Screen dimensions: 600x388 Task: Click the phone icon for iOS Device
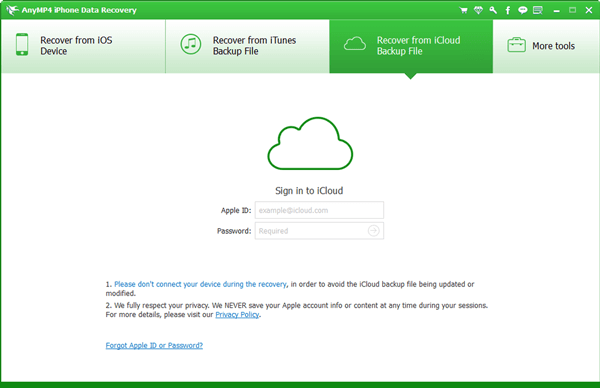pos(22,44)
